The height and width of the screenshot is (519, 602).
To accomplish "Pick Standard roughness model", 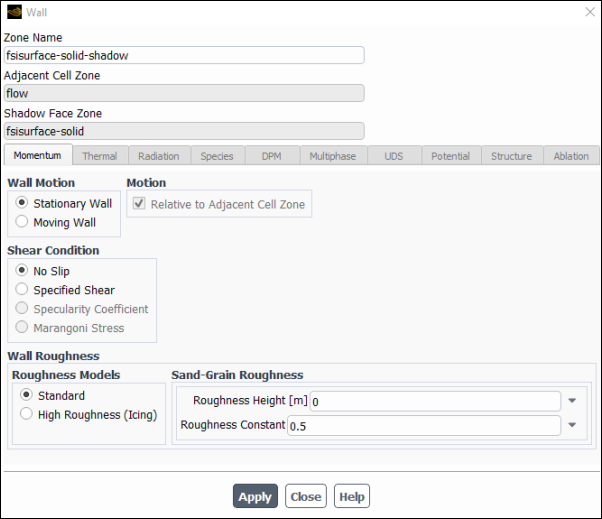I will pyautogui.click(x=26, y=395).
